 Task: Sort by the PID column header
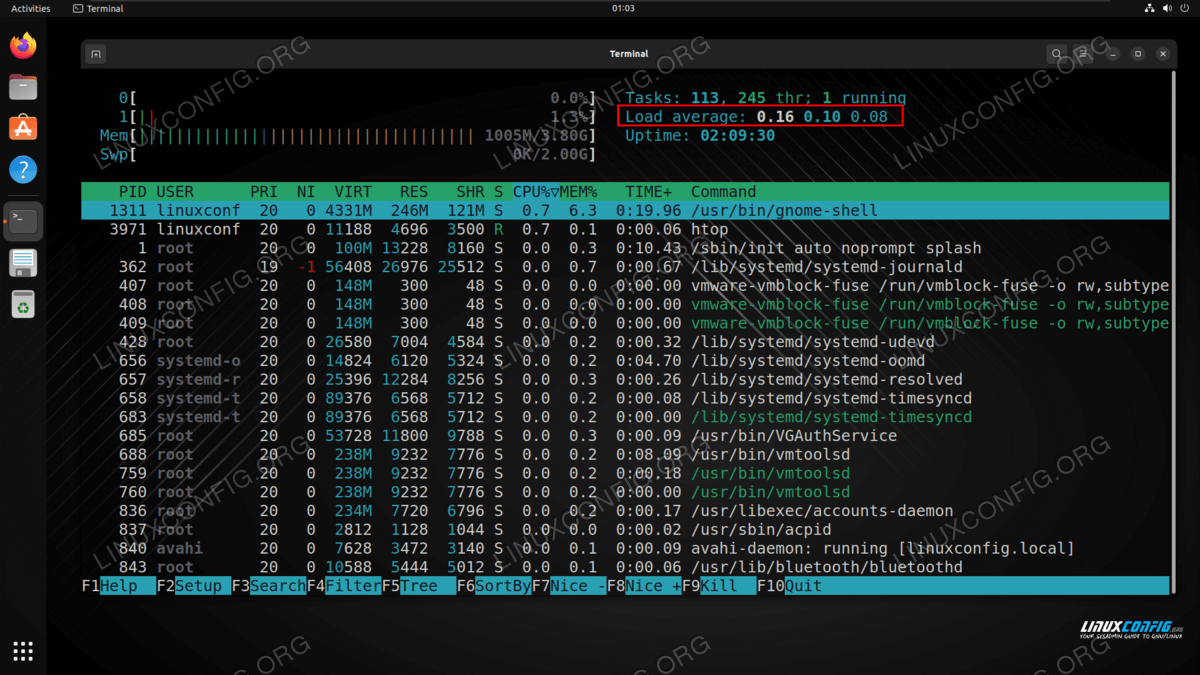click(132, 192)
